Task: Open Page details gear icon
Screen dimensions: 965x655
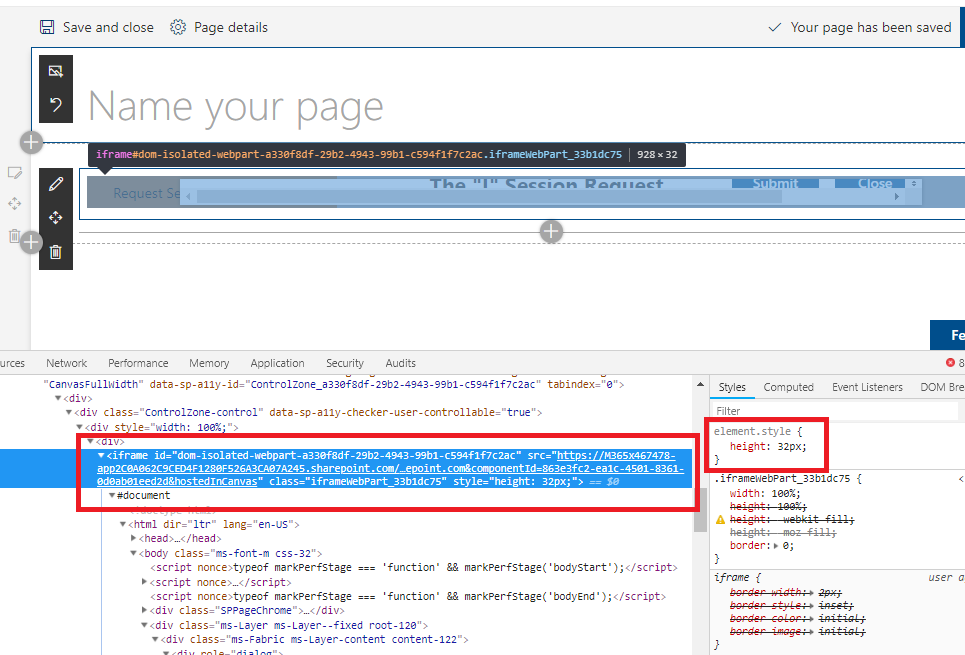Action: (178, 27)
